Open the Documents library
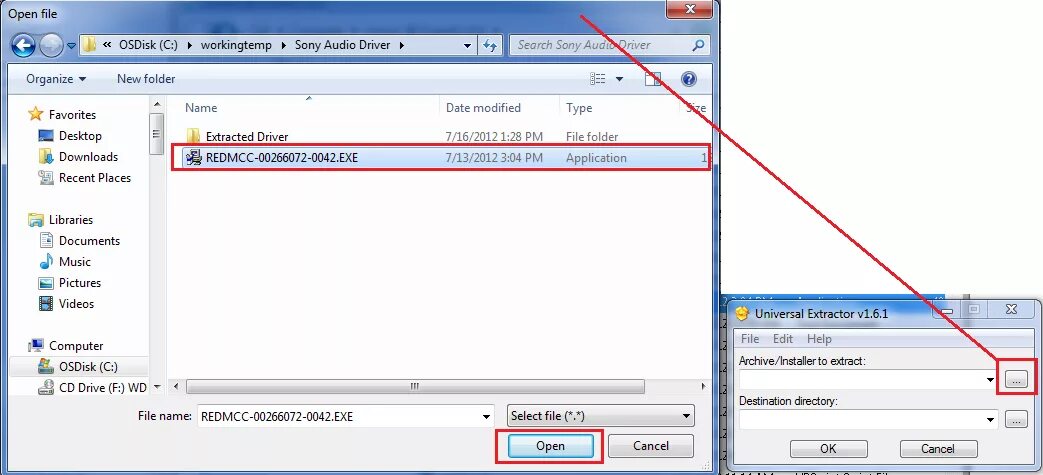Viewport: 1043px width, 475px height. (x=89, y=241)
